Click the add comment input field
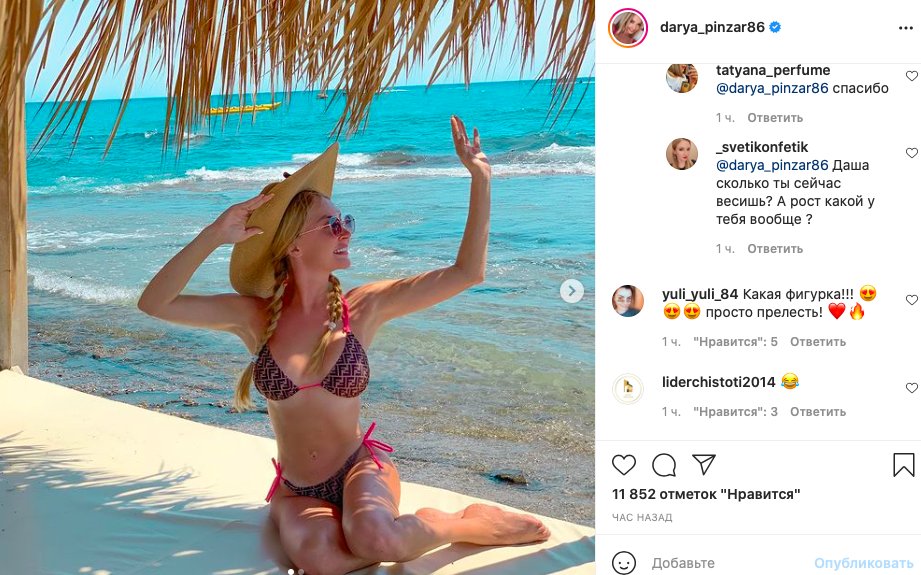Screen dimensions: 921x575 click(720, 563)
